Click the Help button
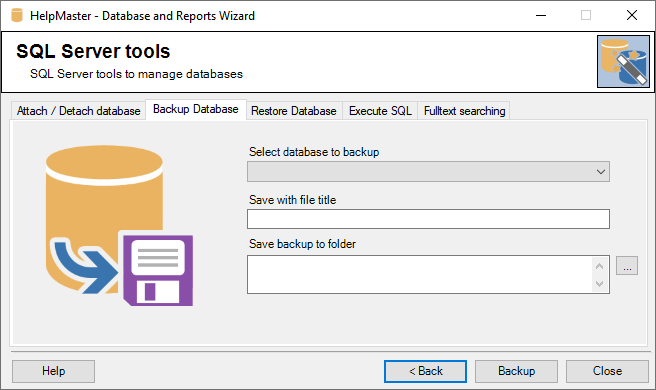 pyautogui.click(x=54, y=371)
